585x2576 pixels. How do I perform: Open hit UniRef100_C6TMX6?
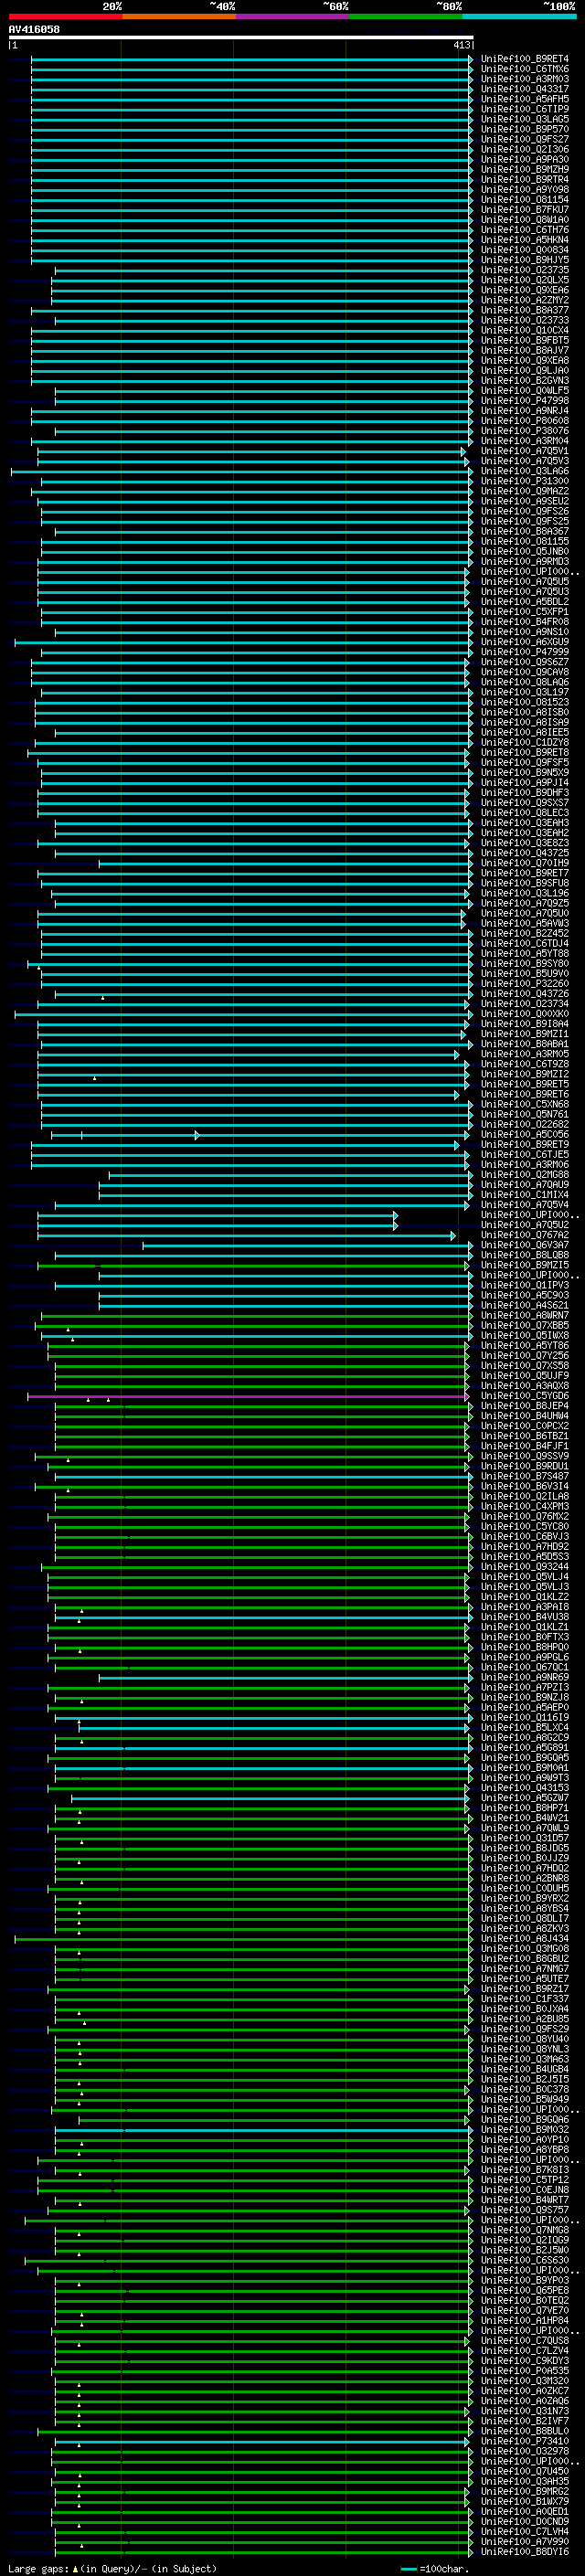coord(524,69)
